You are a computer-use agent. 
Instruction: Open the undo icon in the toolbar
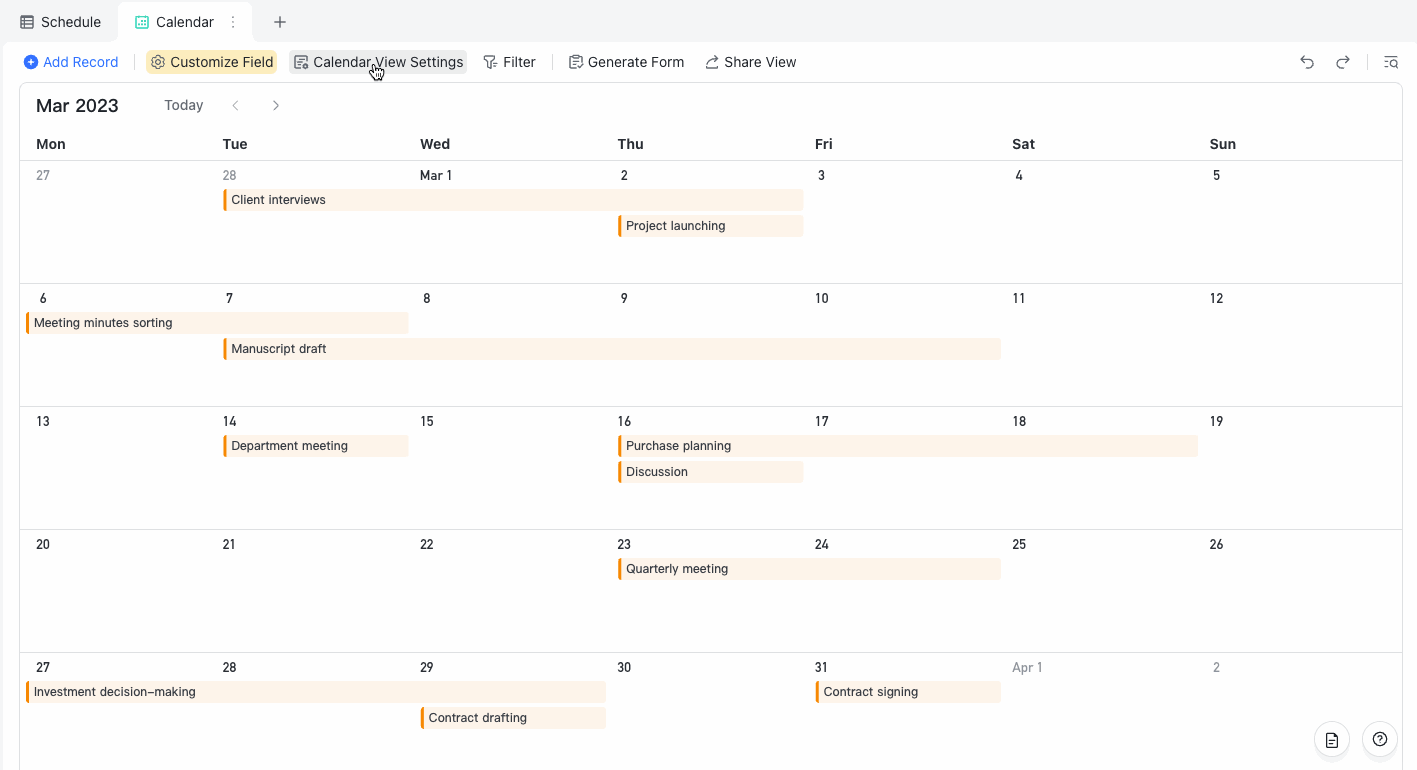click(1307, 62)
